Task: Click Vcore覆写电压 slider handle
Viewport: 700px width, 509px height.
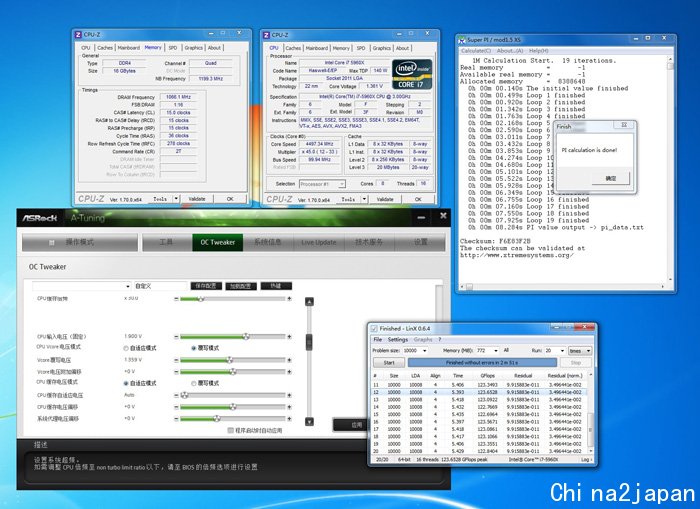Action: tap(229, 360)
